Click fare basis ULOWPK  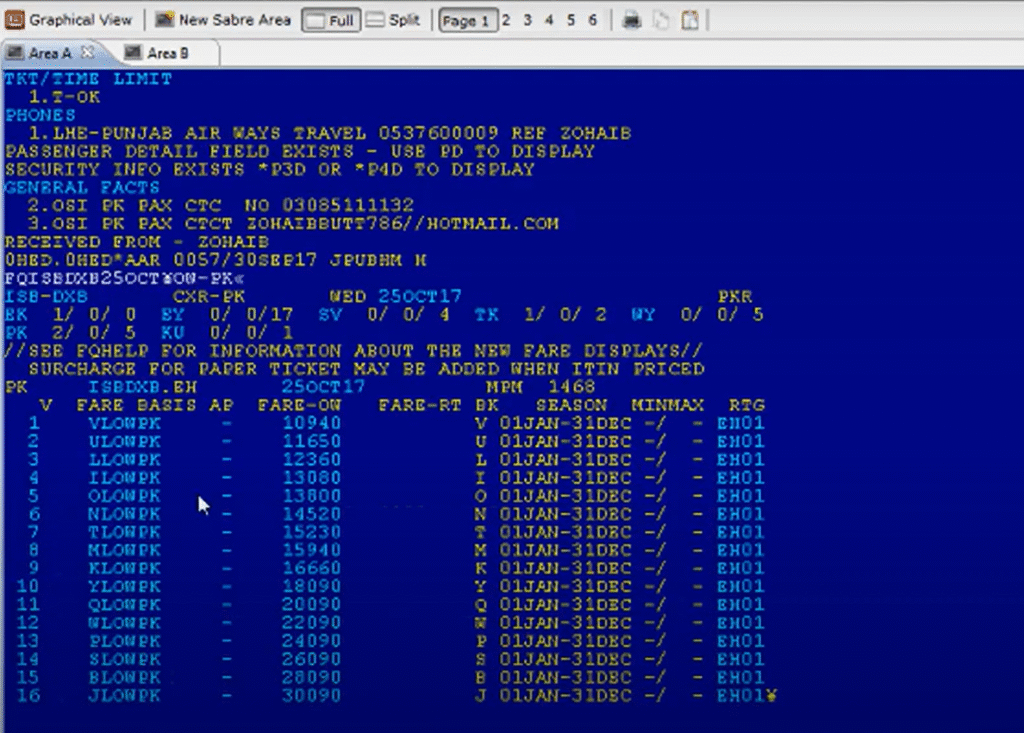point(124,442)
